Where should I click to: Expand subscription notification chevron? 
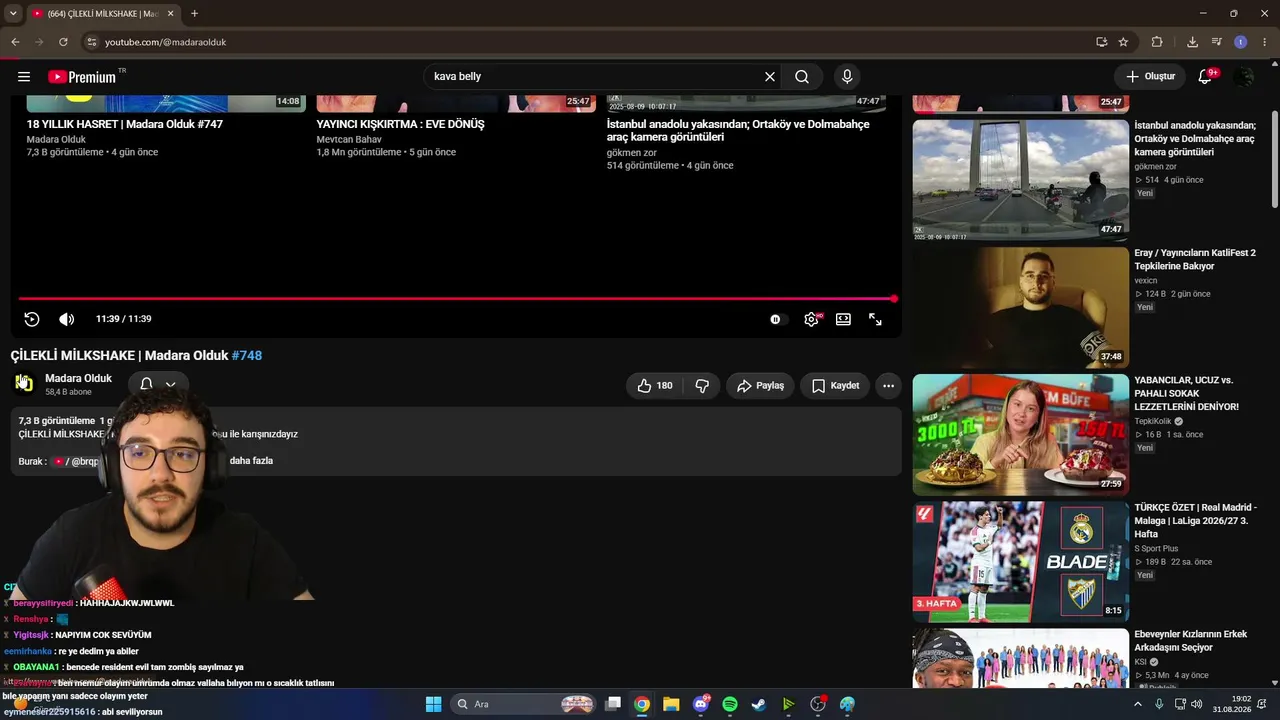170,384
